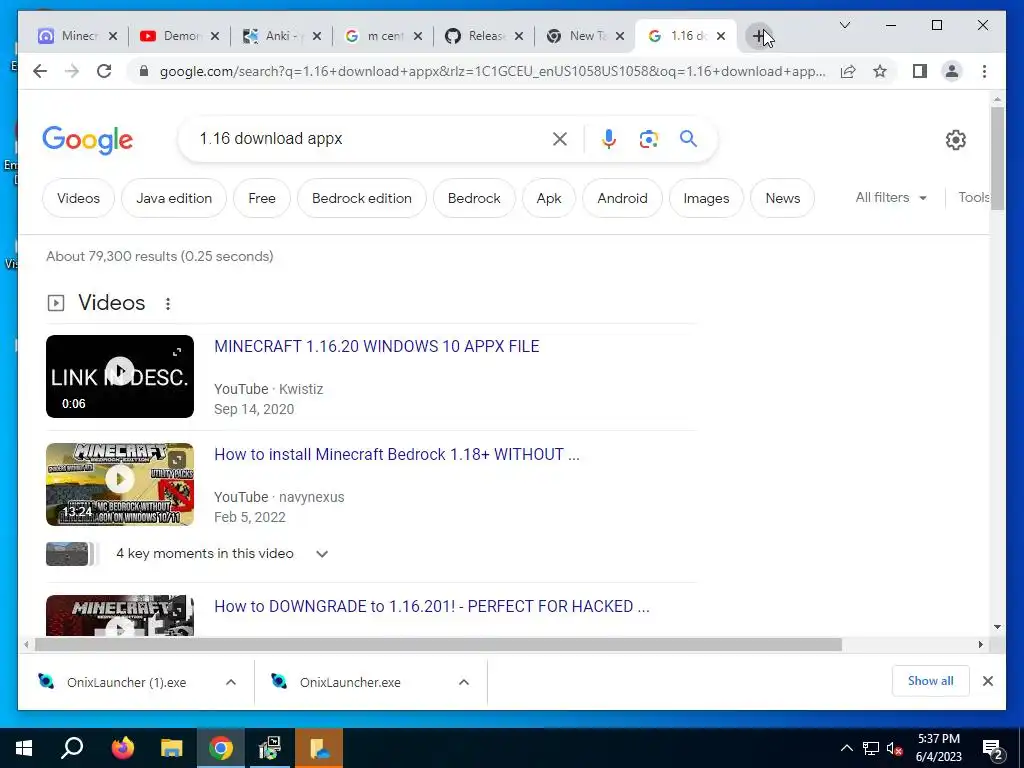
Task: Open the OnixLauncher.exe downloaded file
Action: point(350,682)
